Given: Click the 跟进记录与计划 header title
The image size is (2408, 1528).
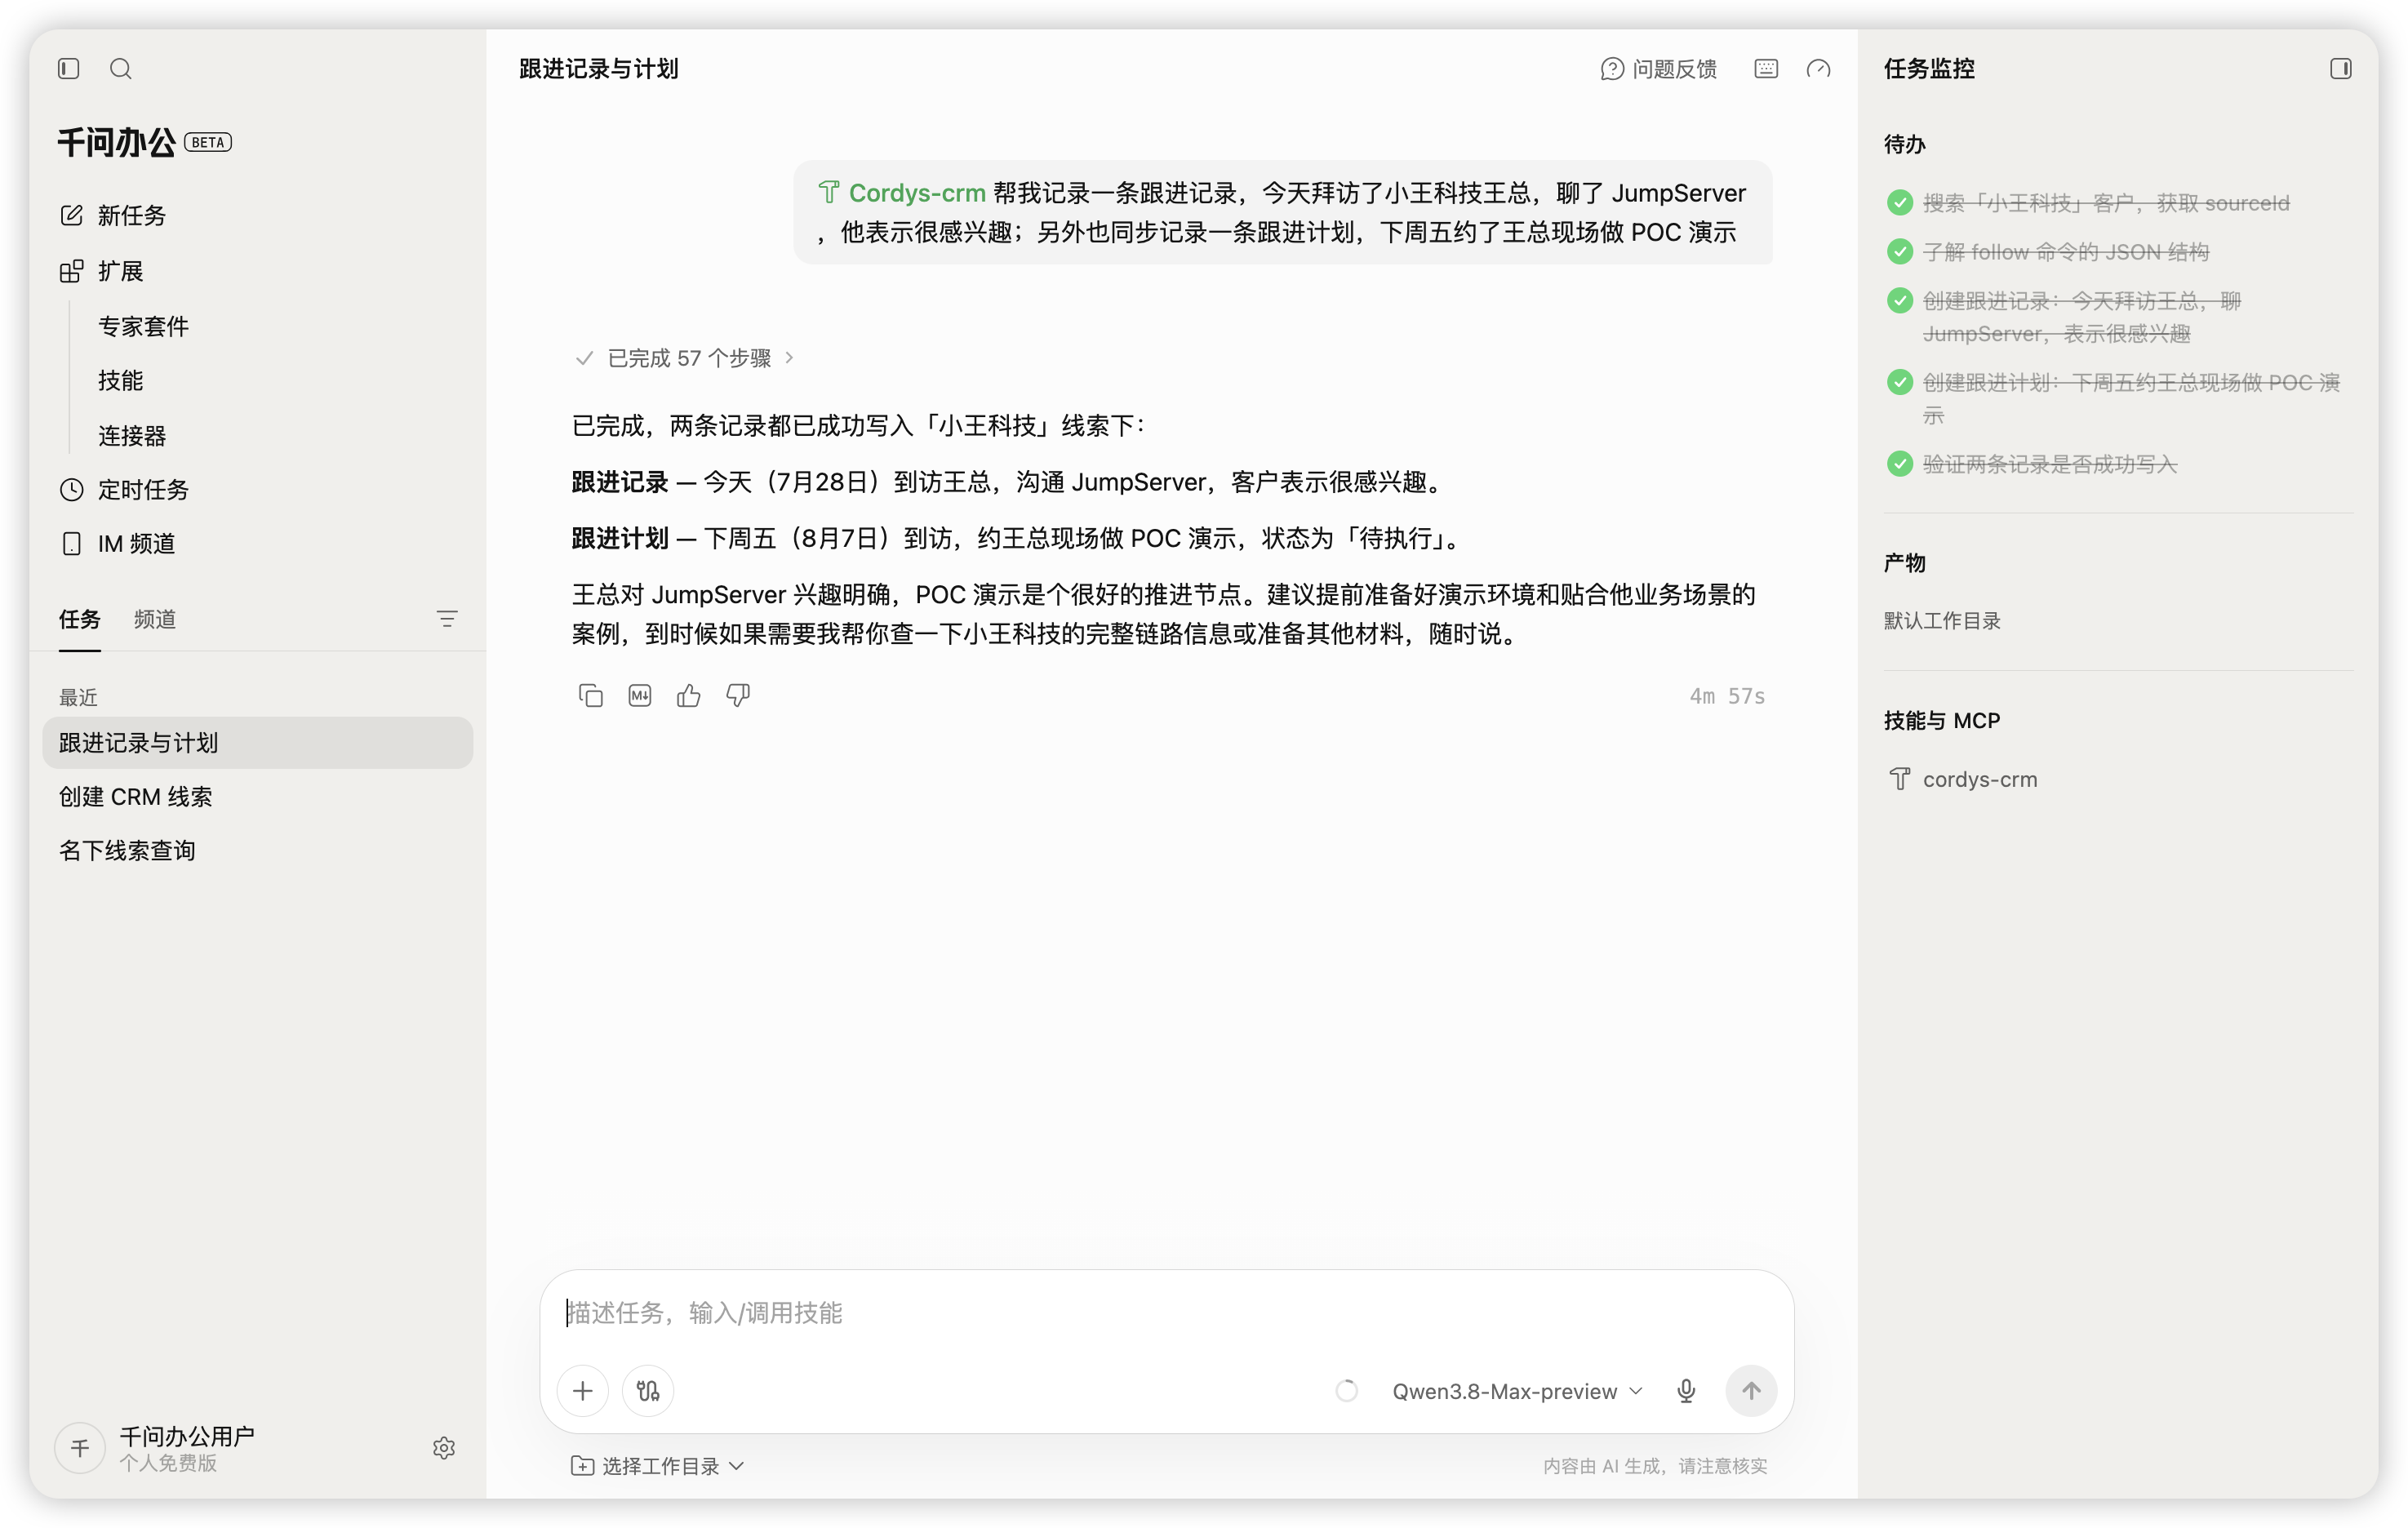Looking at the screenshot, I should pyautogui.click(x=598, y=68).
